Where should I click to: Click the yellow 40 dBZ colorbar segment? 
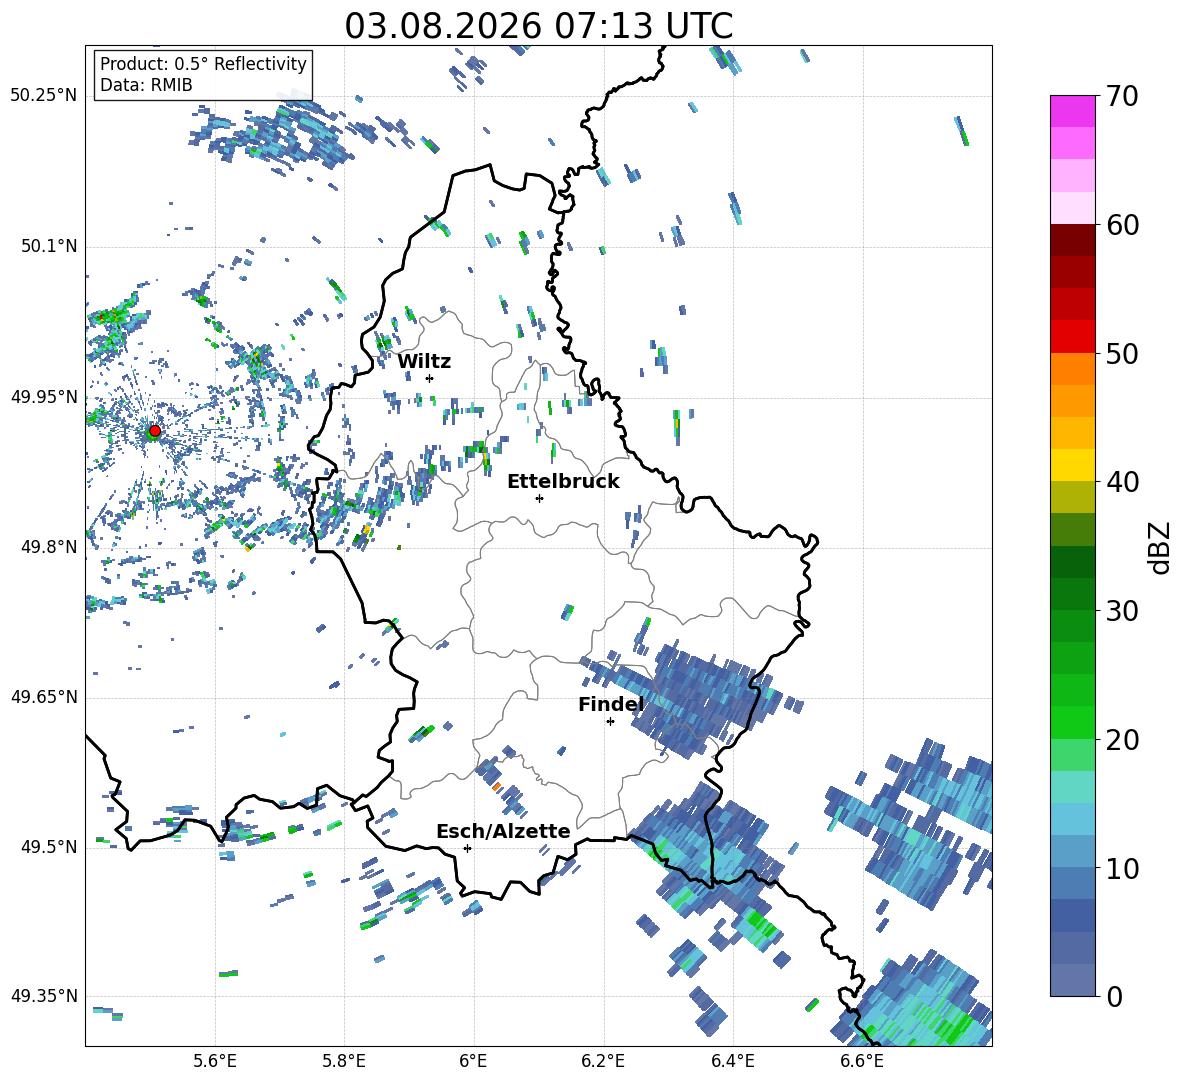(1072, 464)
